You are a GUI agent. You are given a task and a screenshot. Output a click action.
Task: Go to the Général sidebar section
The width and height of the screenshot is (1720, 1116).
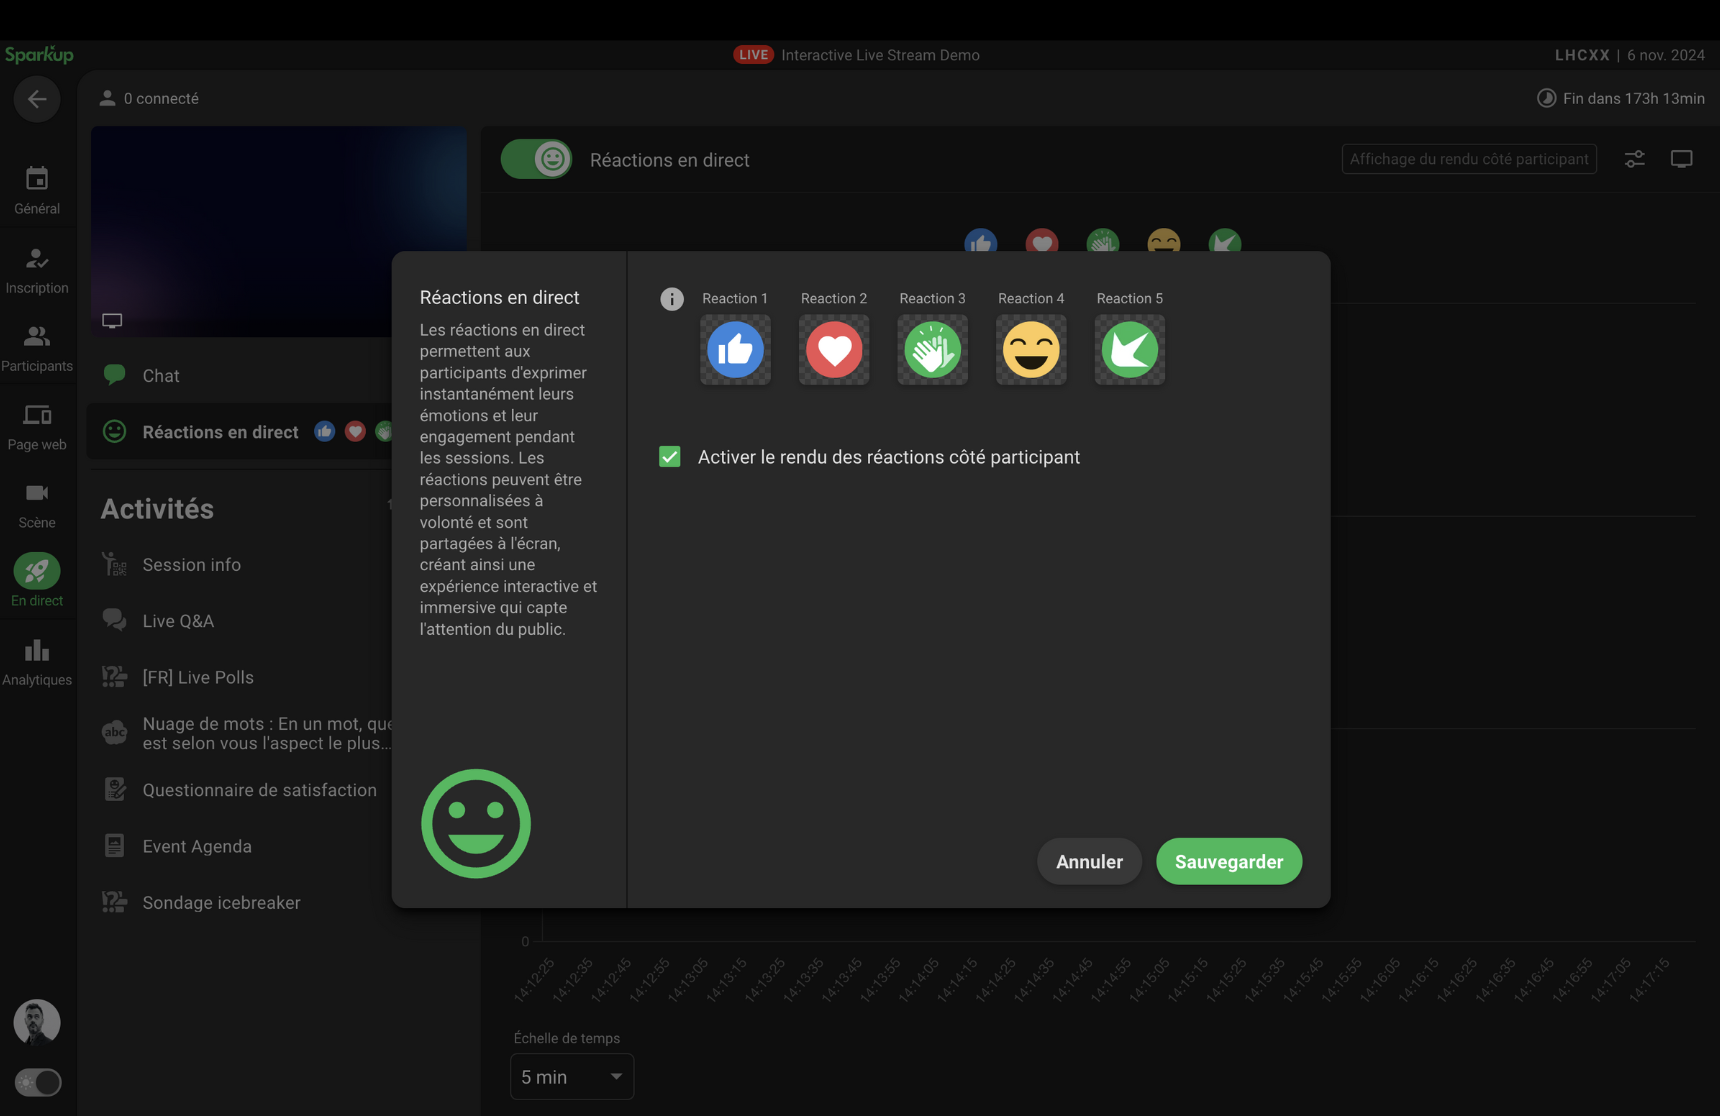[37, 190]
